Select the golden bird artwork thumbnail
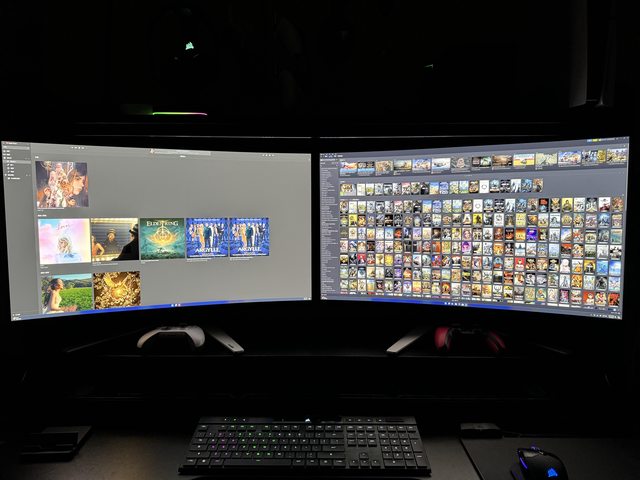 coord(117,290)
